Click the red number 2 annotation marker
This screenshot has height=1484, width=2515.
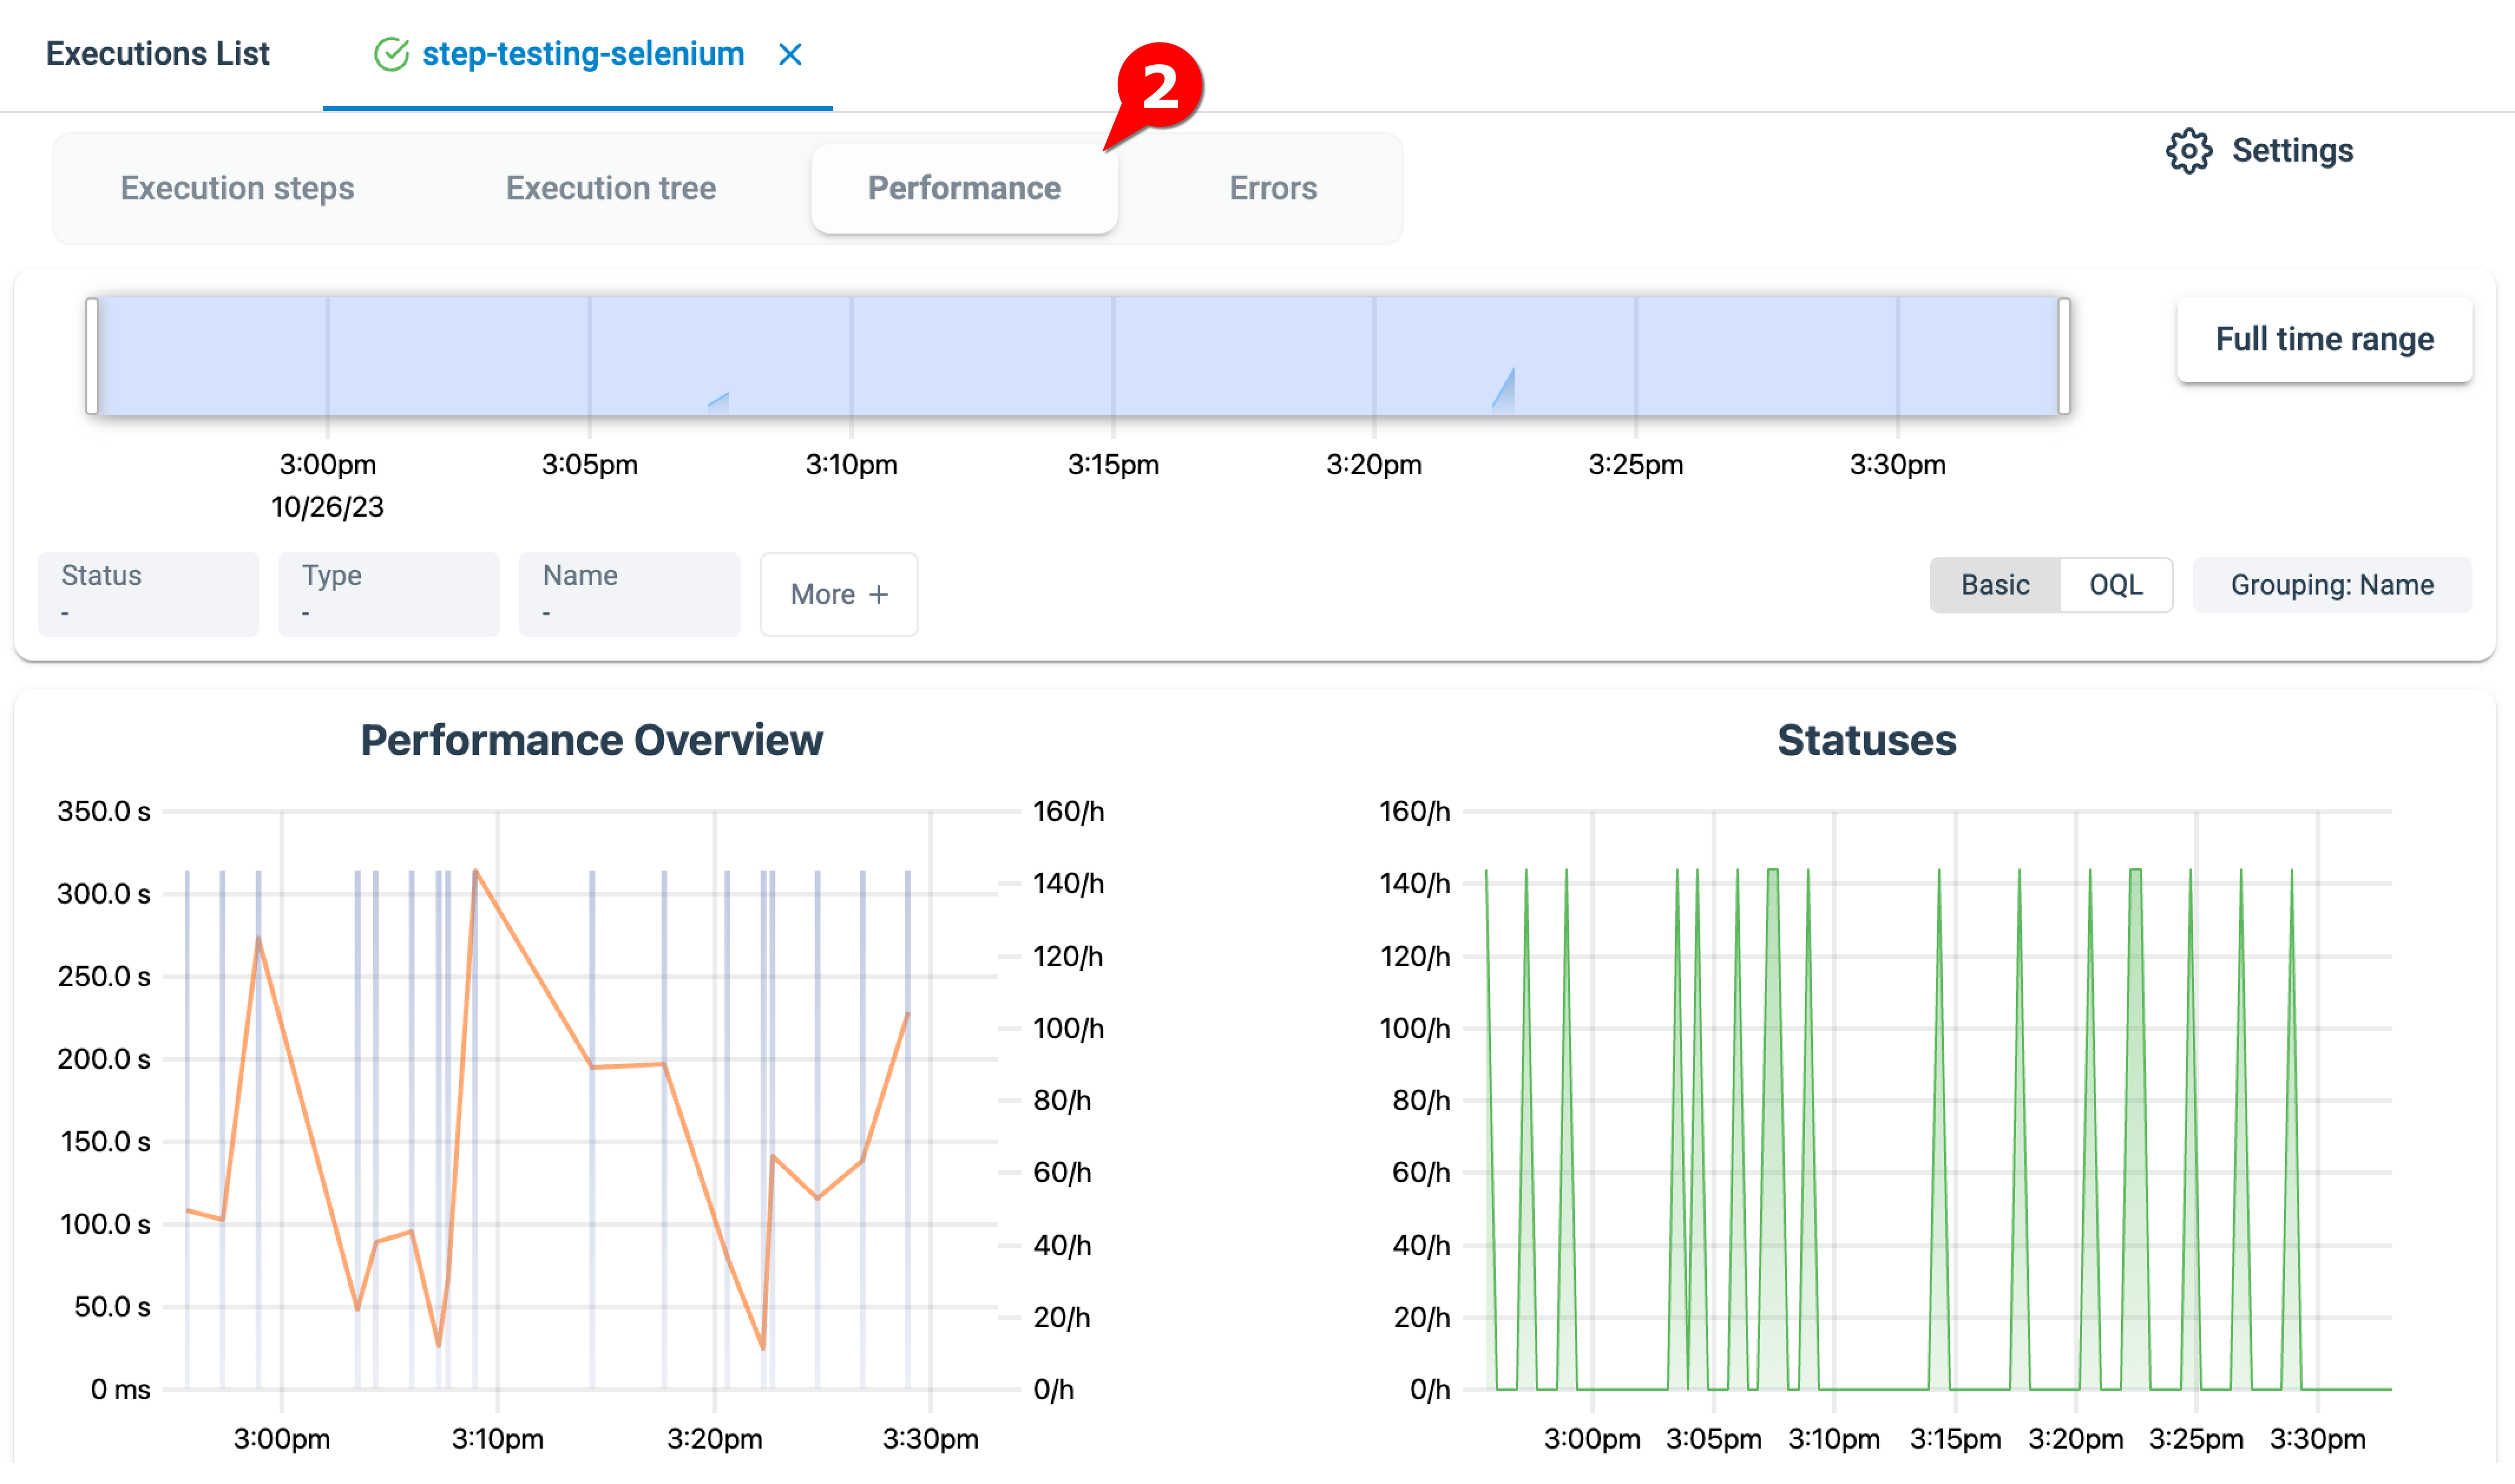point(1159,86)
